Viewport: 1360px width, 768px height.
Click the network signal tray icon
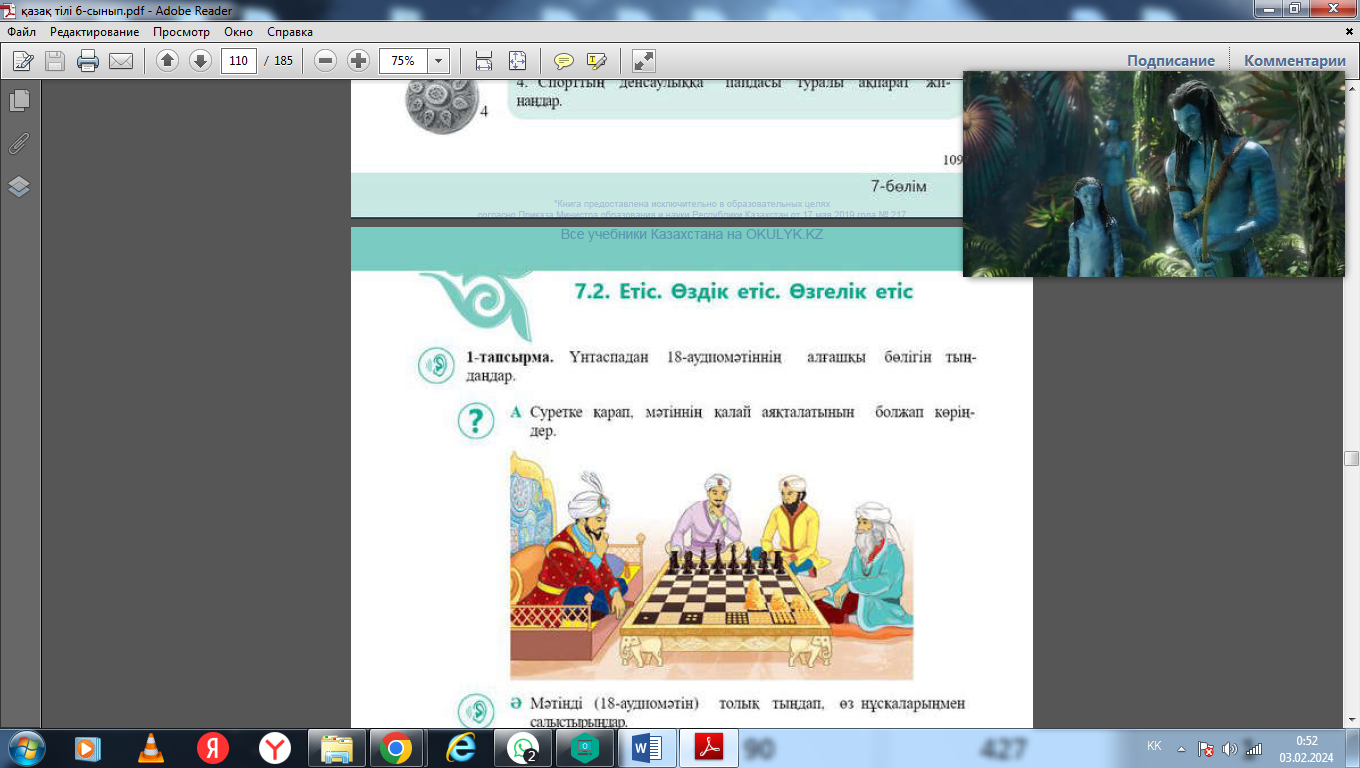tap(1254, 748)
